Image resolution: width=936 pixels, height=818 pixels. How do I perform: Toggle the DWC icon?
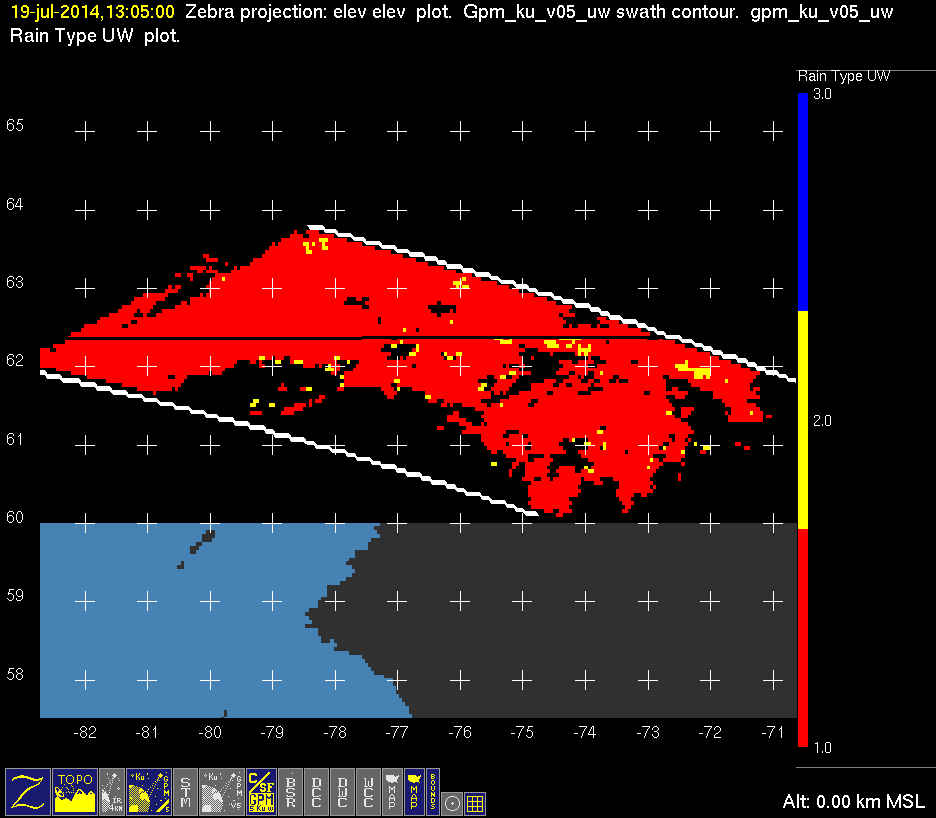point(342,790)
